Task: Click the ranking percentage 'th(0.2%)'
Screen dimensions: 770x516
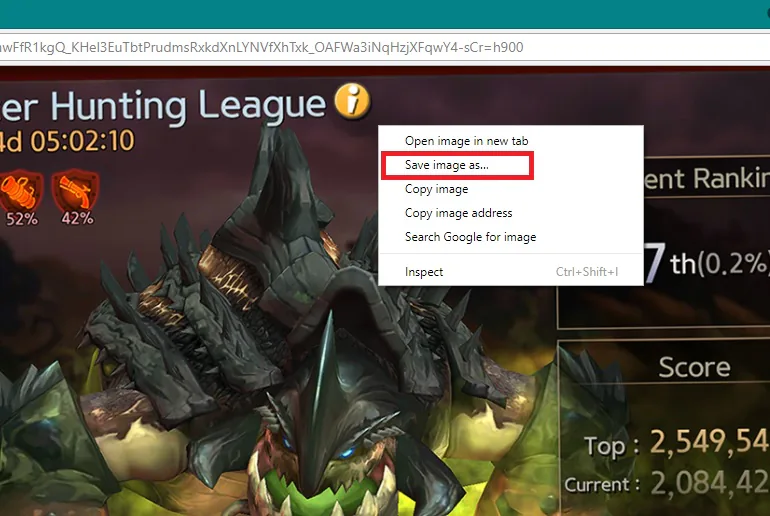Action: [719, 265]
